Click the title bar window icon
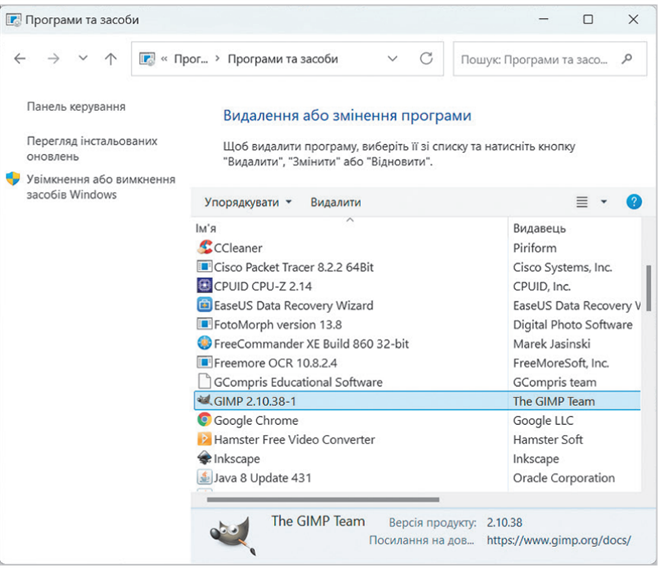The image size is (658, 568). (14, 20)
